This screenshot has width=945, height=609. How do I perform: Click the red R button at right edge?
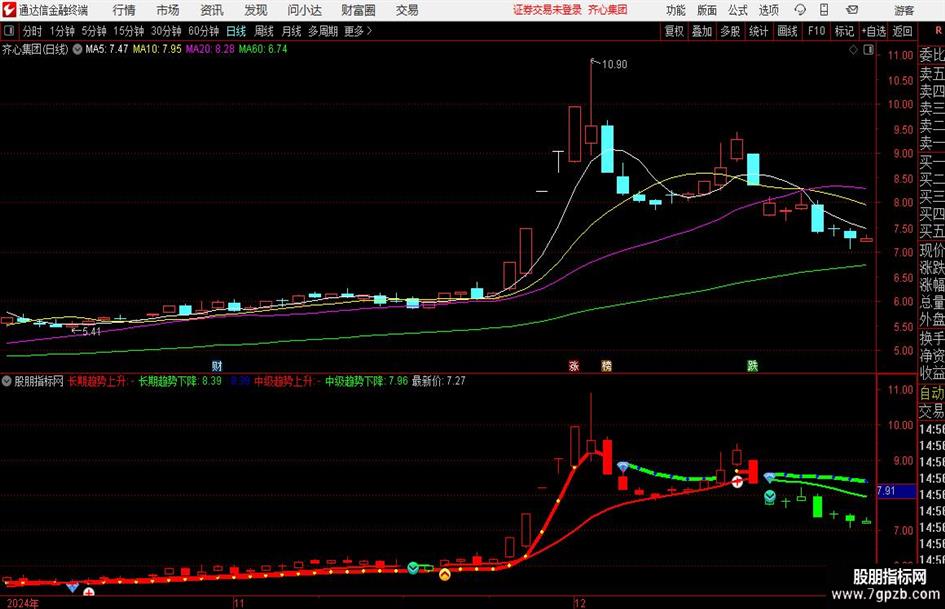[x=938, y=31]
